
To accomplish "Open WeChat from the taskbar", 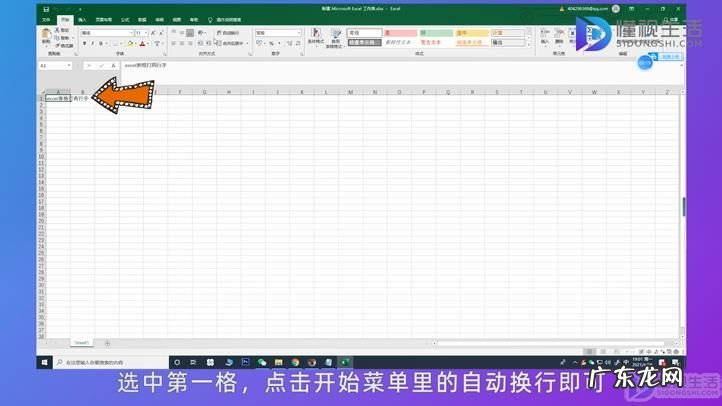I will pos(262,362).
